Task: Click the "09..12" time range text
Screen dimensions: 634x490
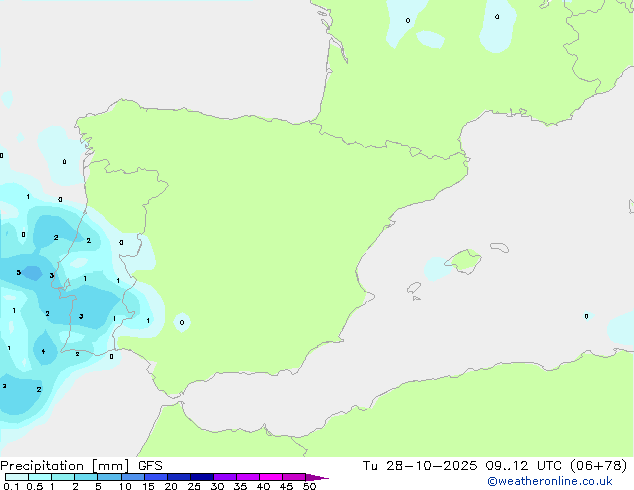Action: (507, 466)
